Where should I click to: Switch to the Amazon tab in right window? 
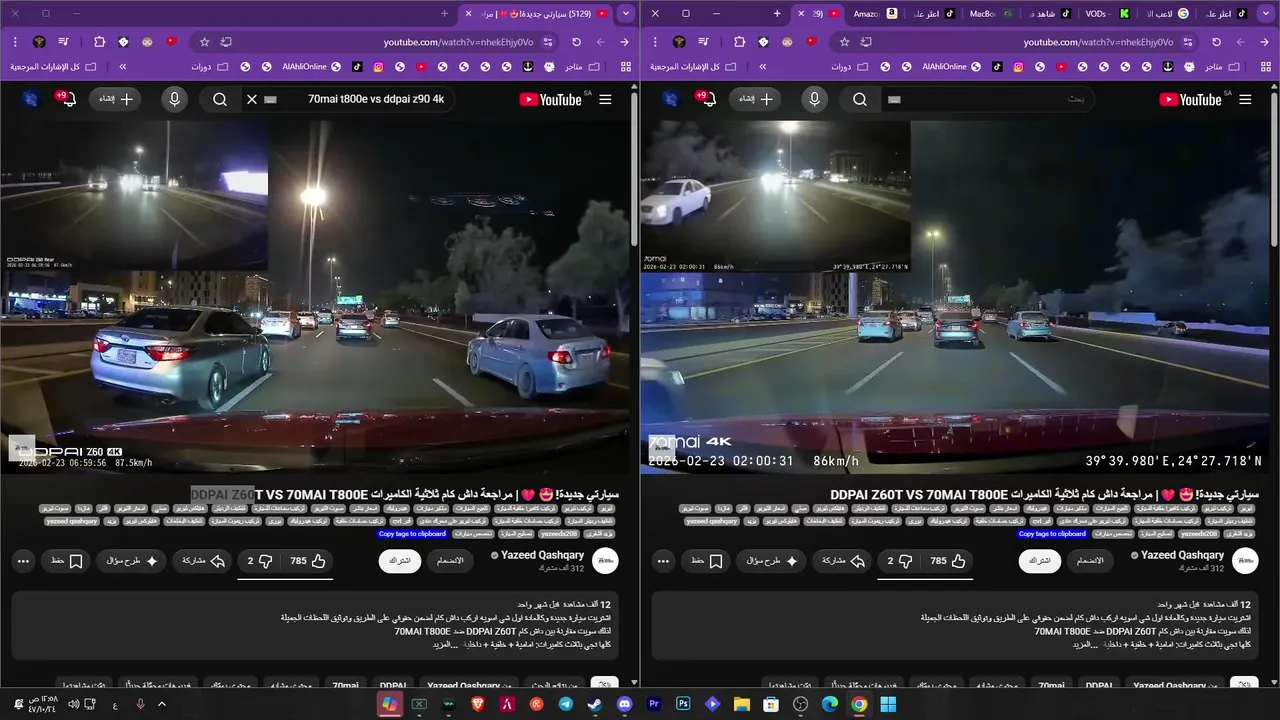tap(875, 14)
